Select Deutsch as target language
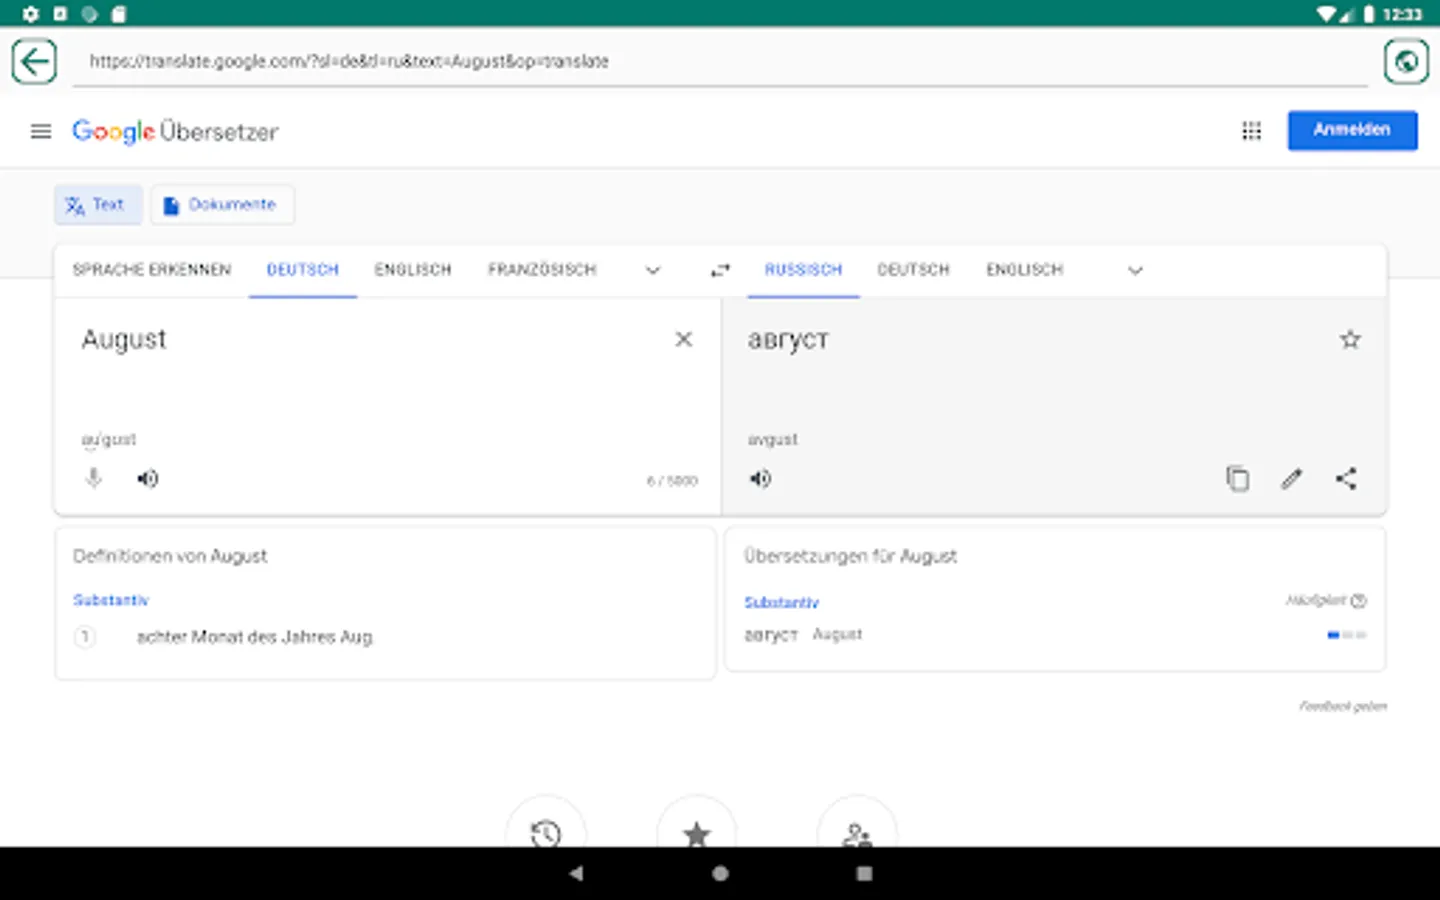 coord(913,270)
